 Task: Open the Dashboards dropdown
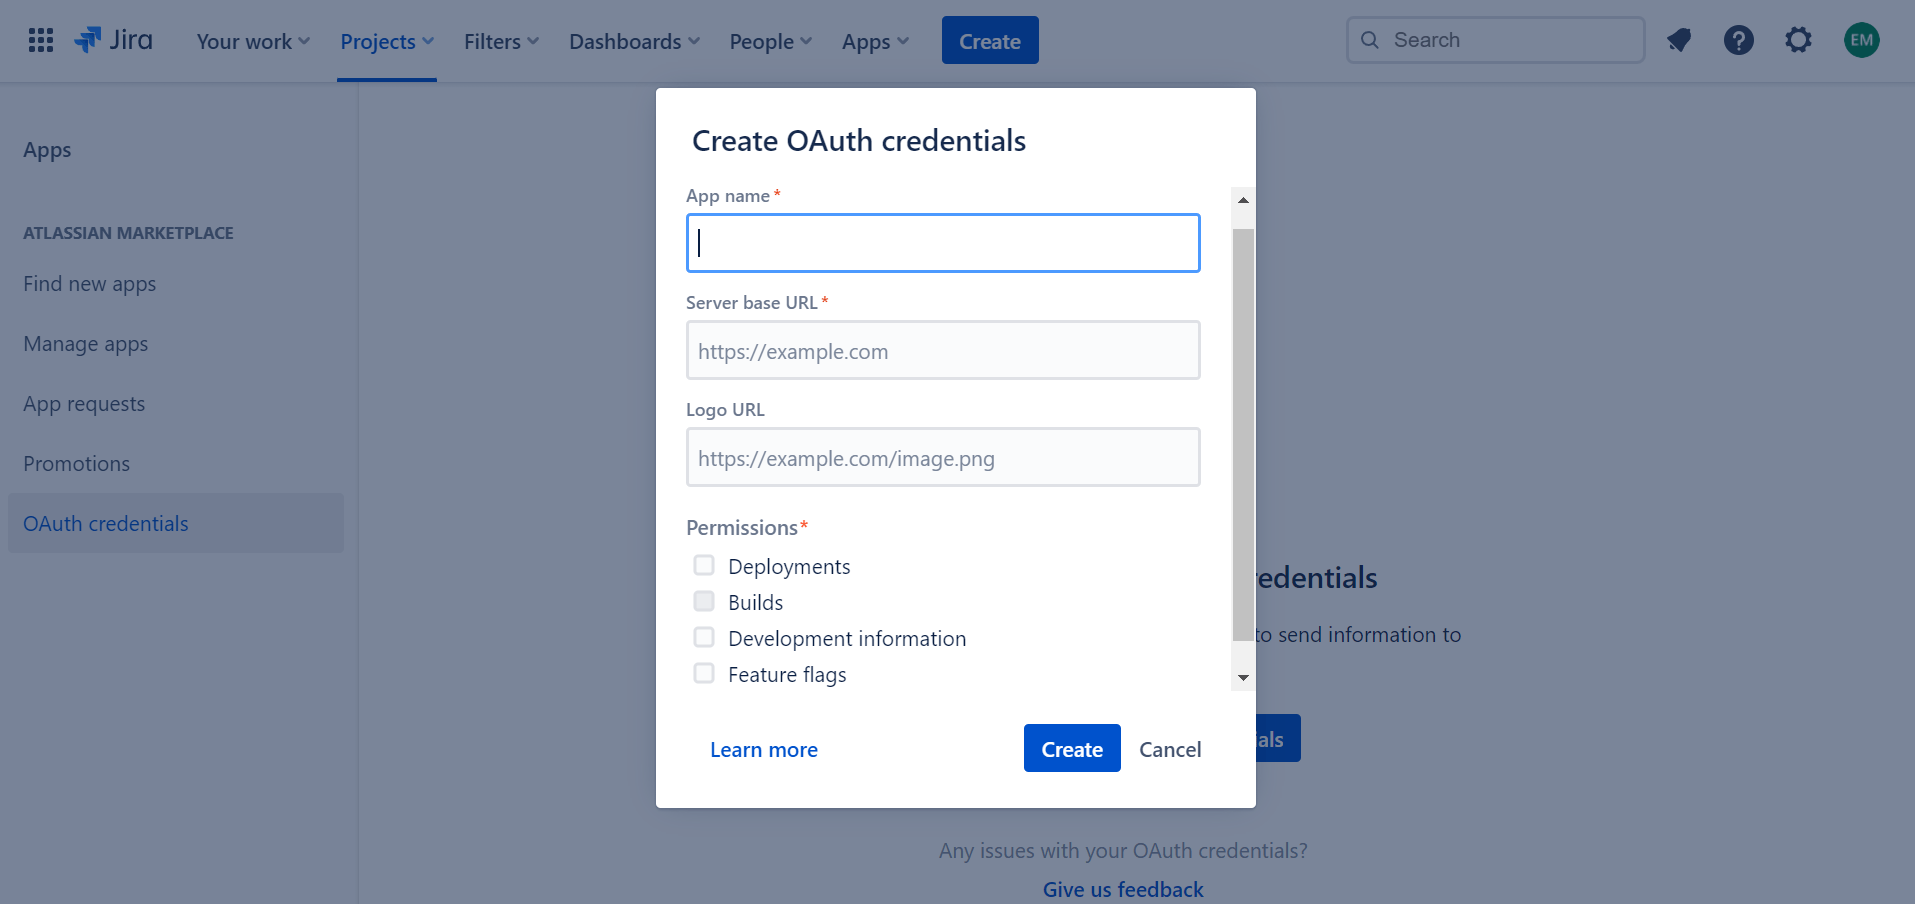pyautogui.click(x=635, y=41)
